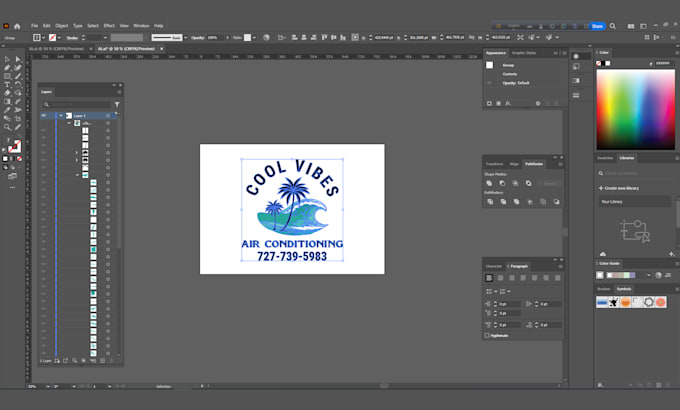Switch to the Brushes tab
The width and height of the screenshot is (680, 410).
pos(603,289)
